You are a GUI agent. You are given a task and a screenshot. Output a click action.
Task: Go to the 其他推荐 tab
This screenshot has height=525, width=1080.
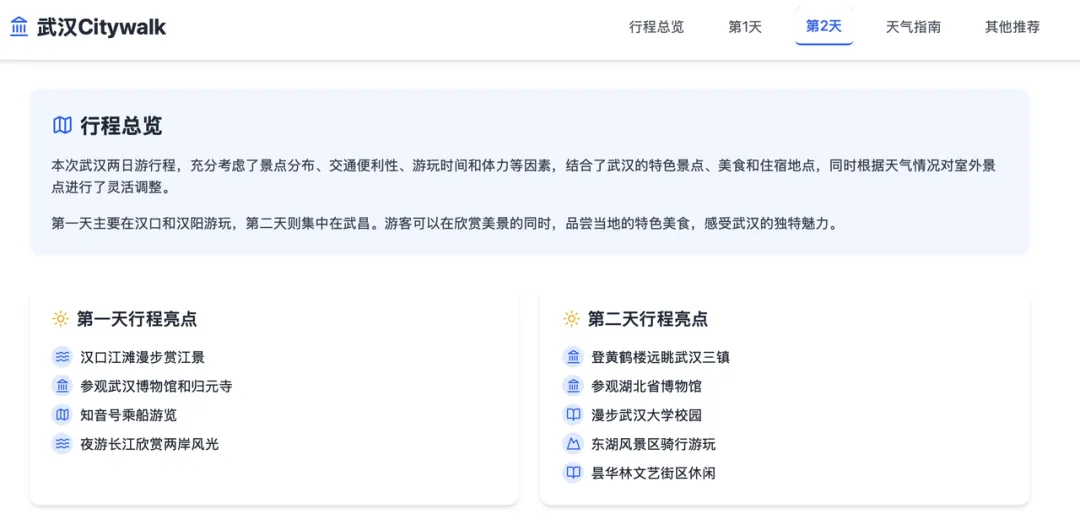[1012, 28]
